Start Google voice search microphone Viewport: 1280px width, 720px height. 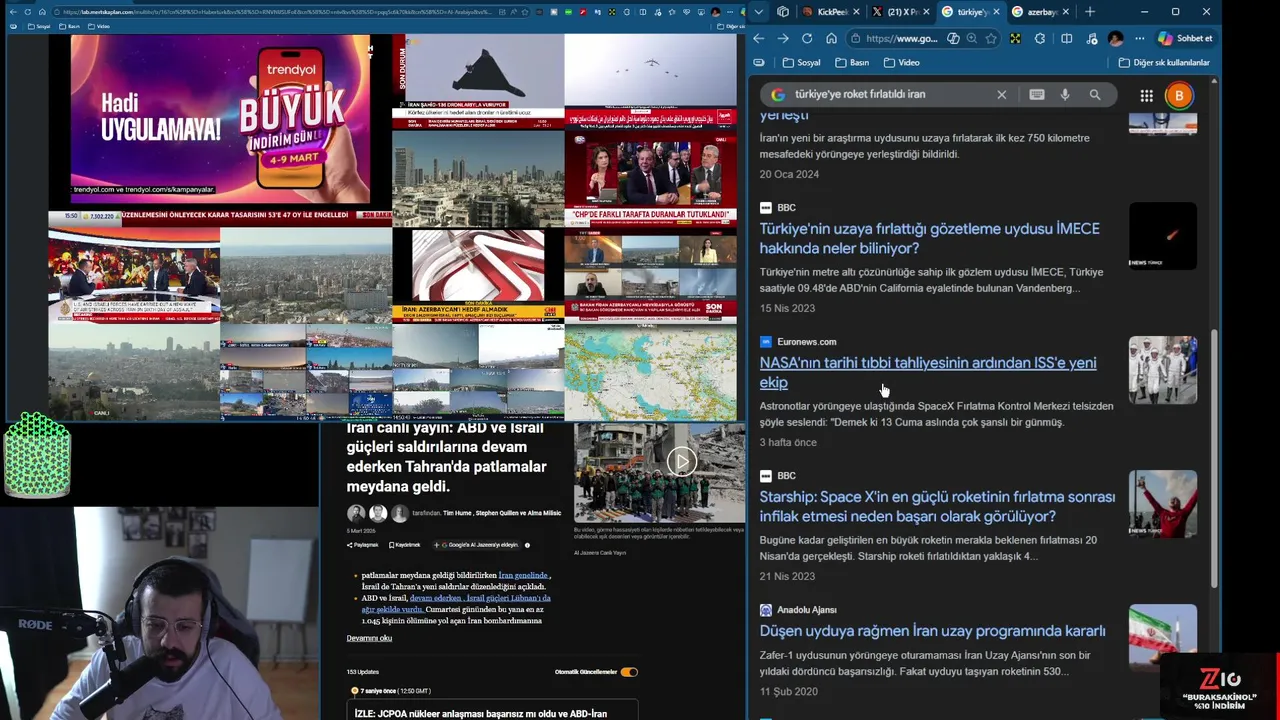click(1065, 94)
